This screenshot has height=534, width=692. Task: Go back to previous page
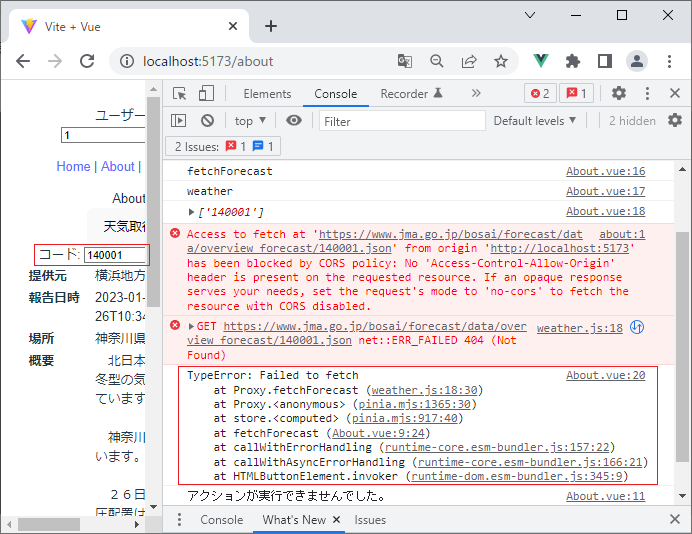[x=23, y=61]
